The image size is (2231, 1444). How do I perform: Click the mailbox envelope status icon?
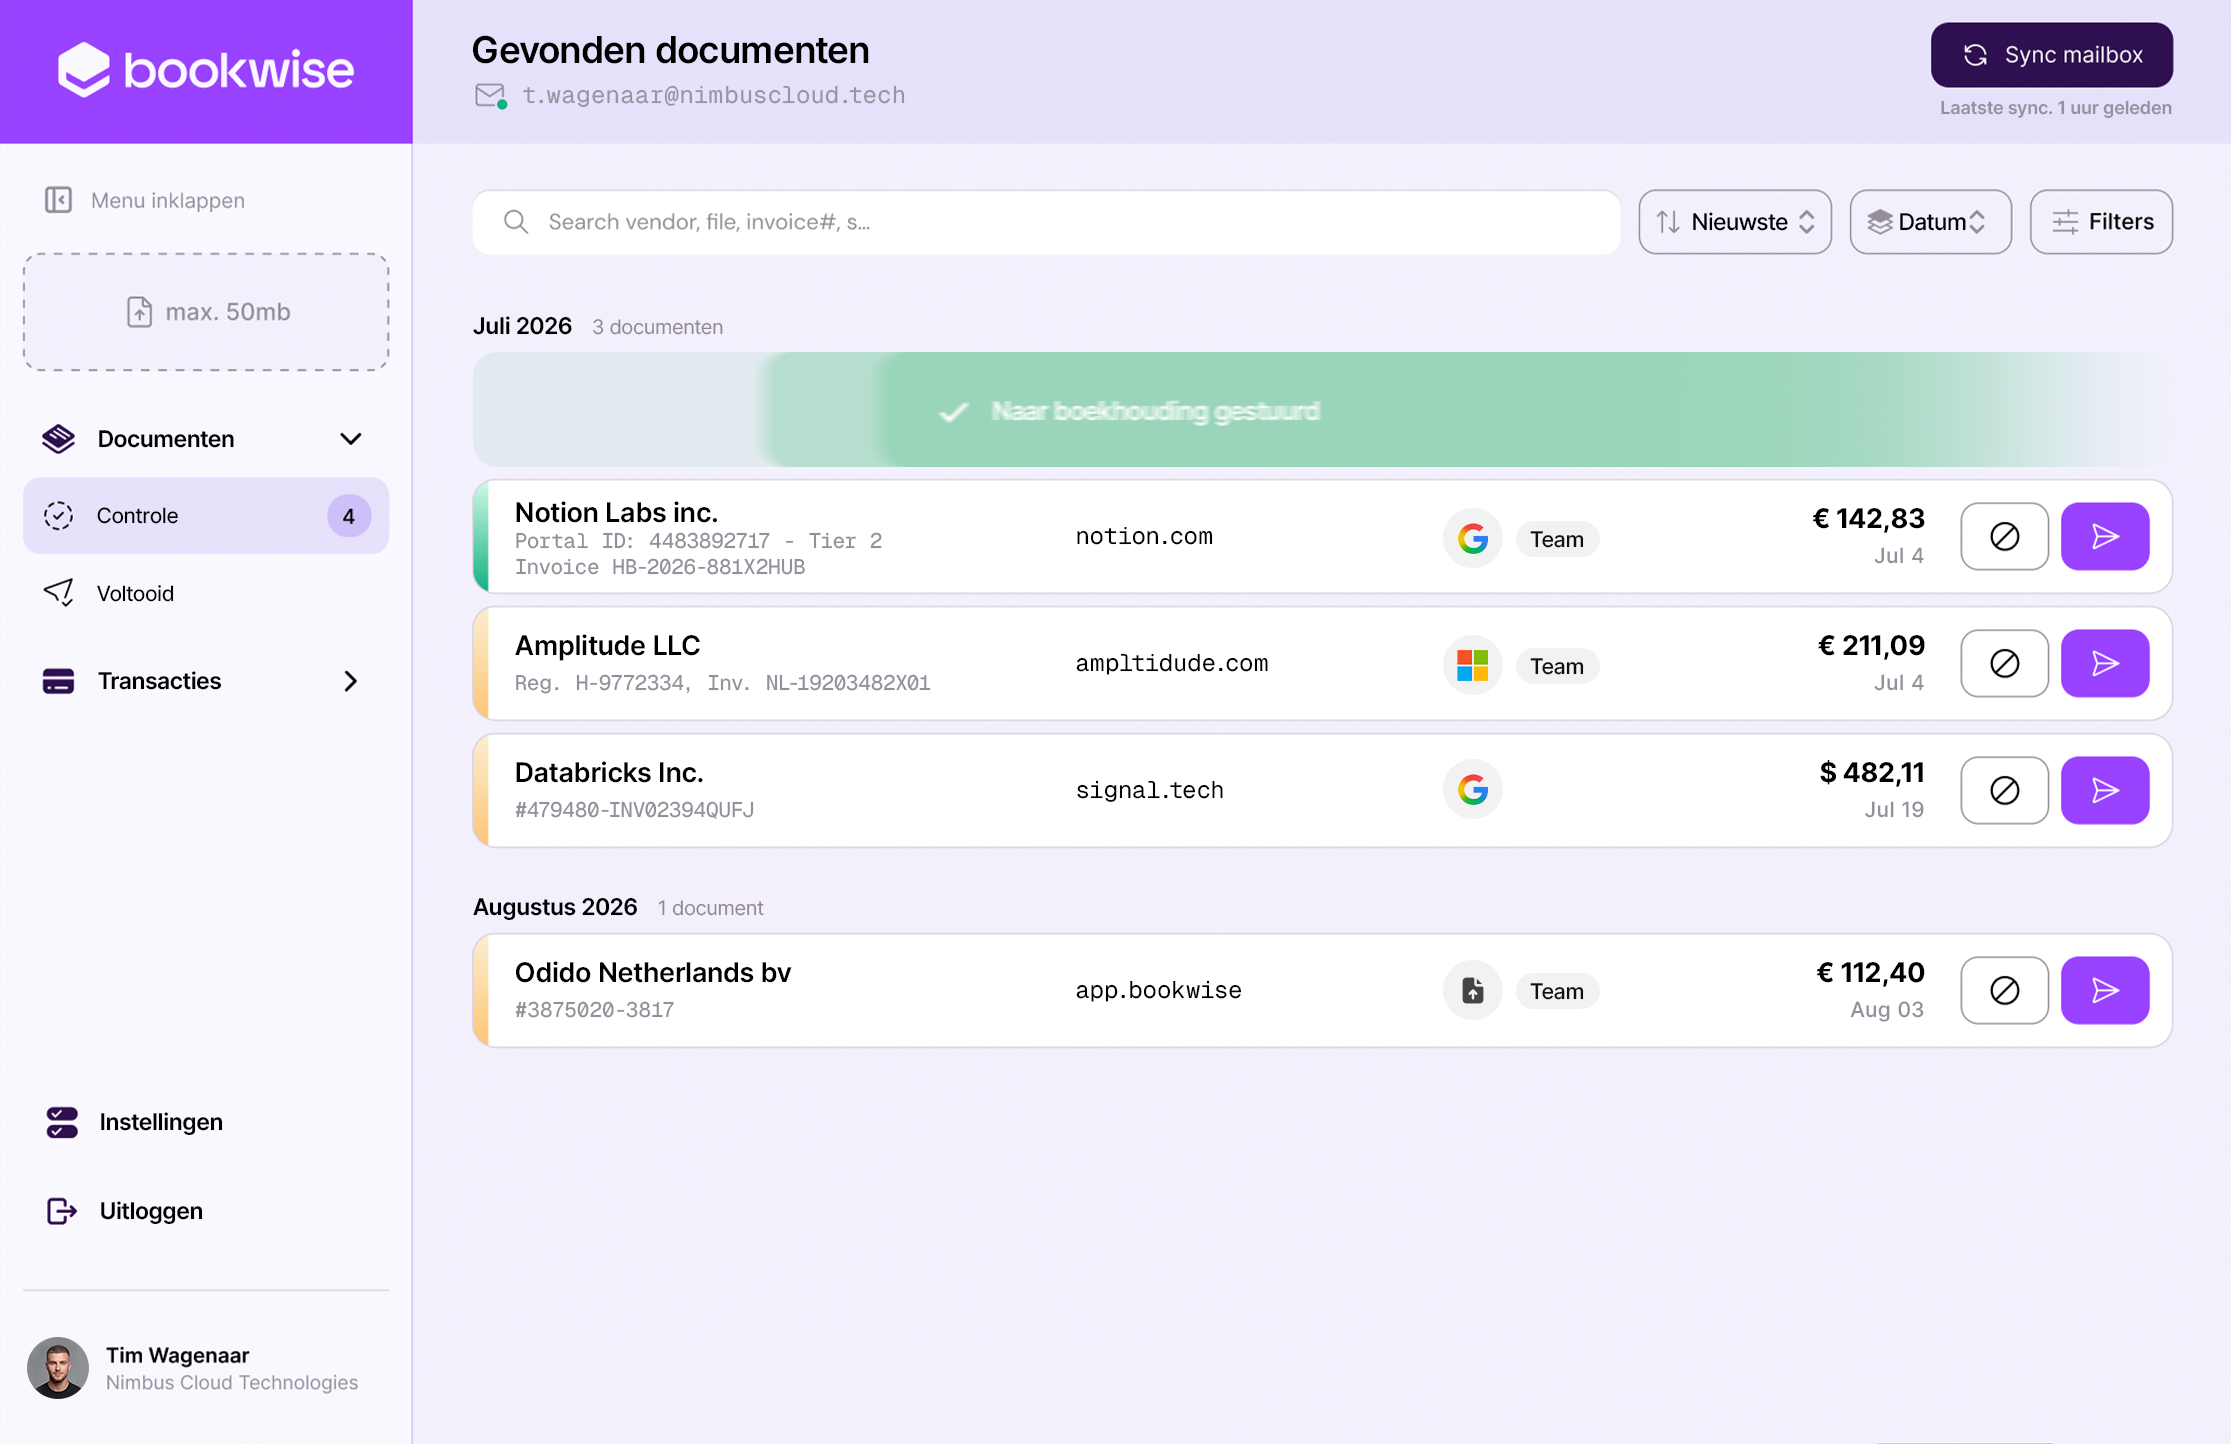click(490, 95)
